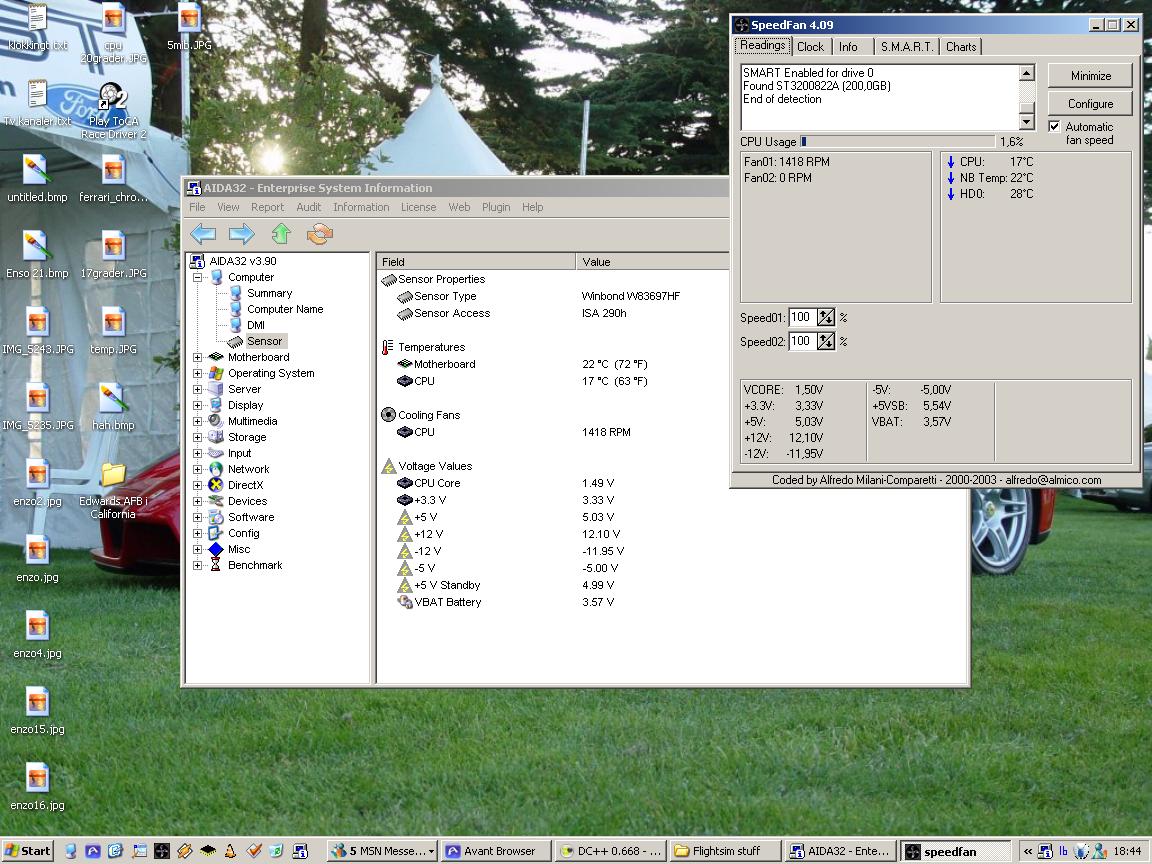Click Play ToCA Race Driver 2 shortcut

tap(113, 112)
